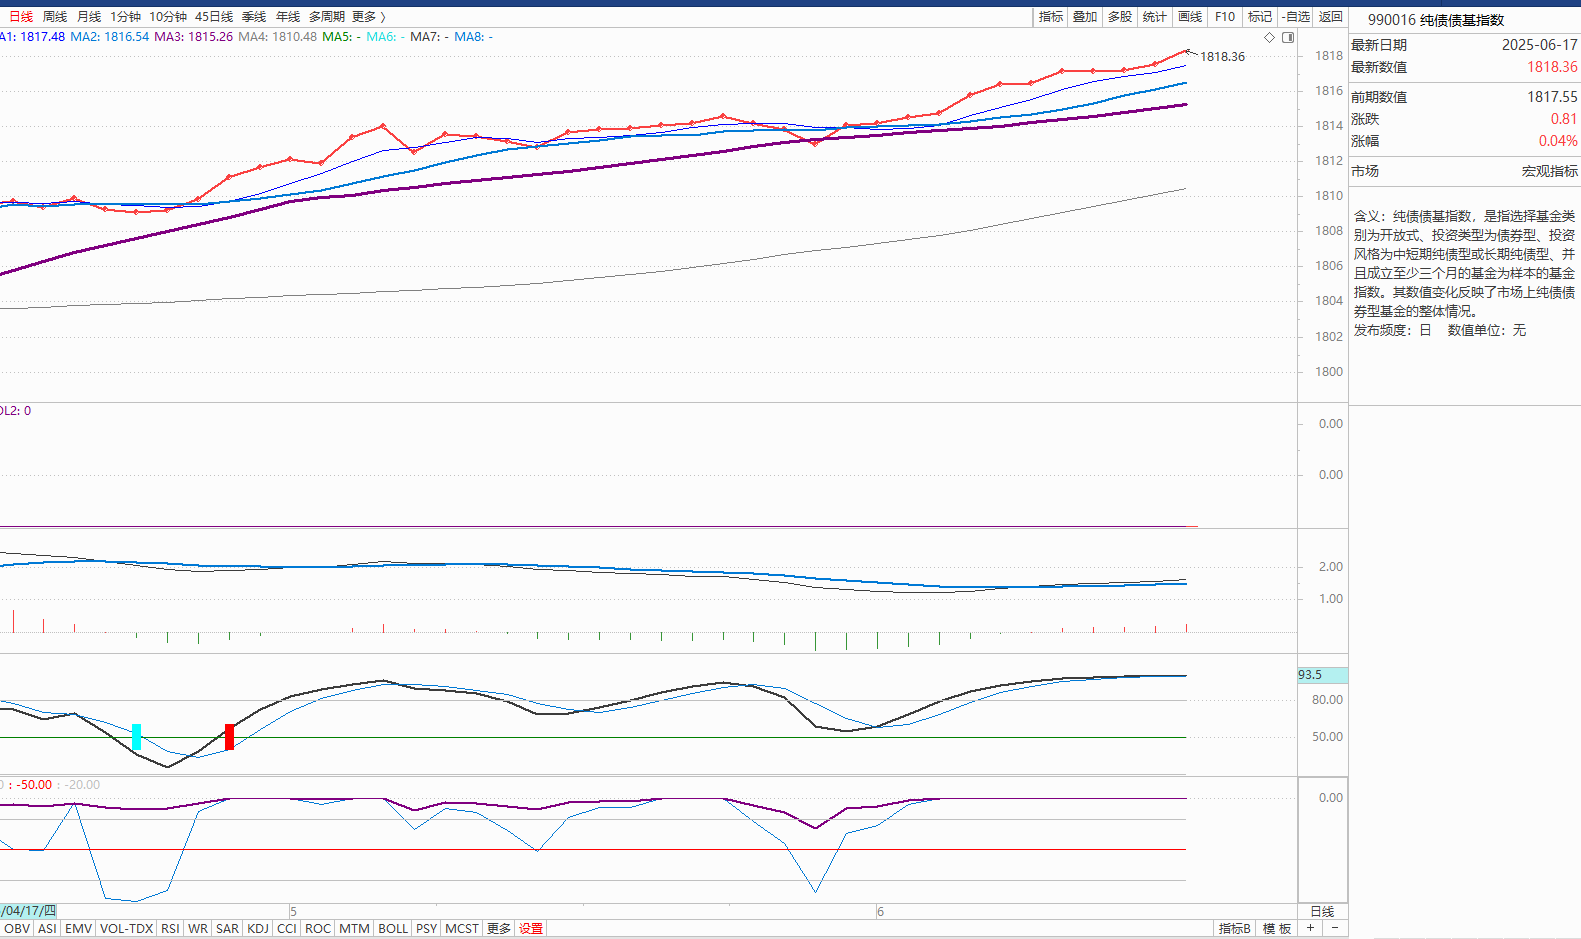
Task: Click the 指标B button at bottom
Action: pos(1235,929)
